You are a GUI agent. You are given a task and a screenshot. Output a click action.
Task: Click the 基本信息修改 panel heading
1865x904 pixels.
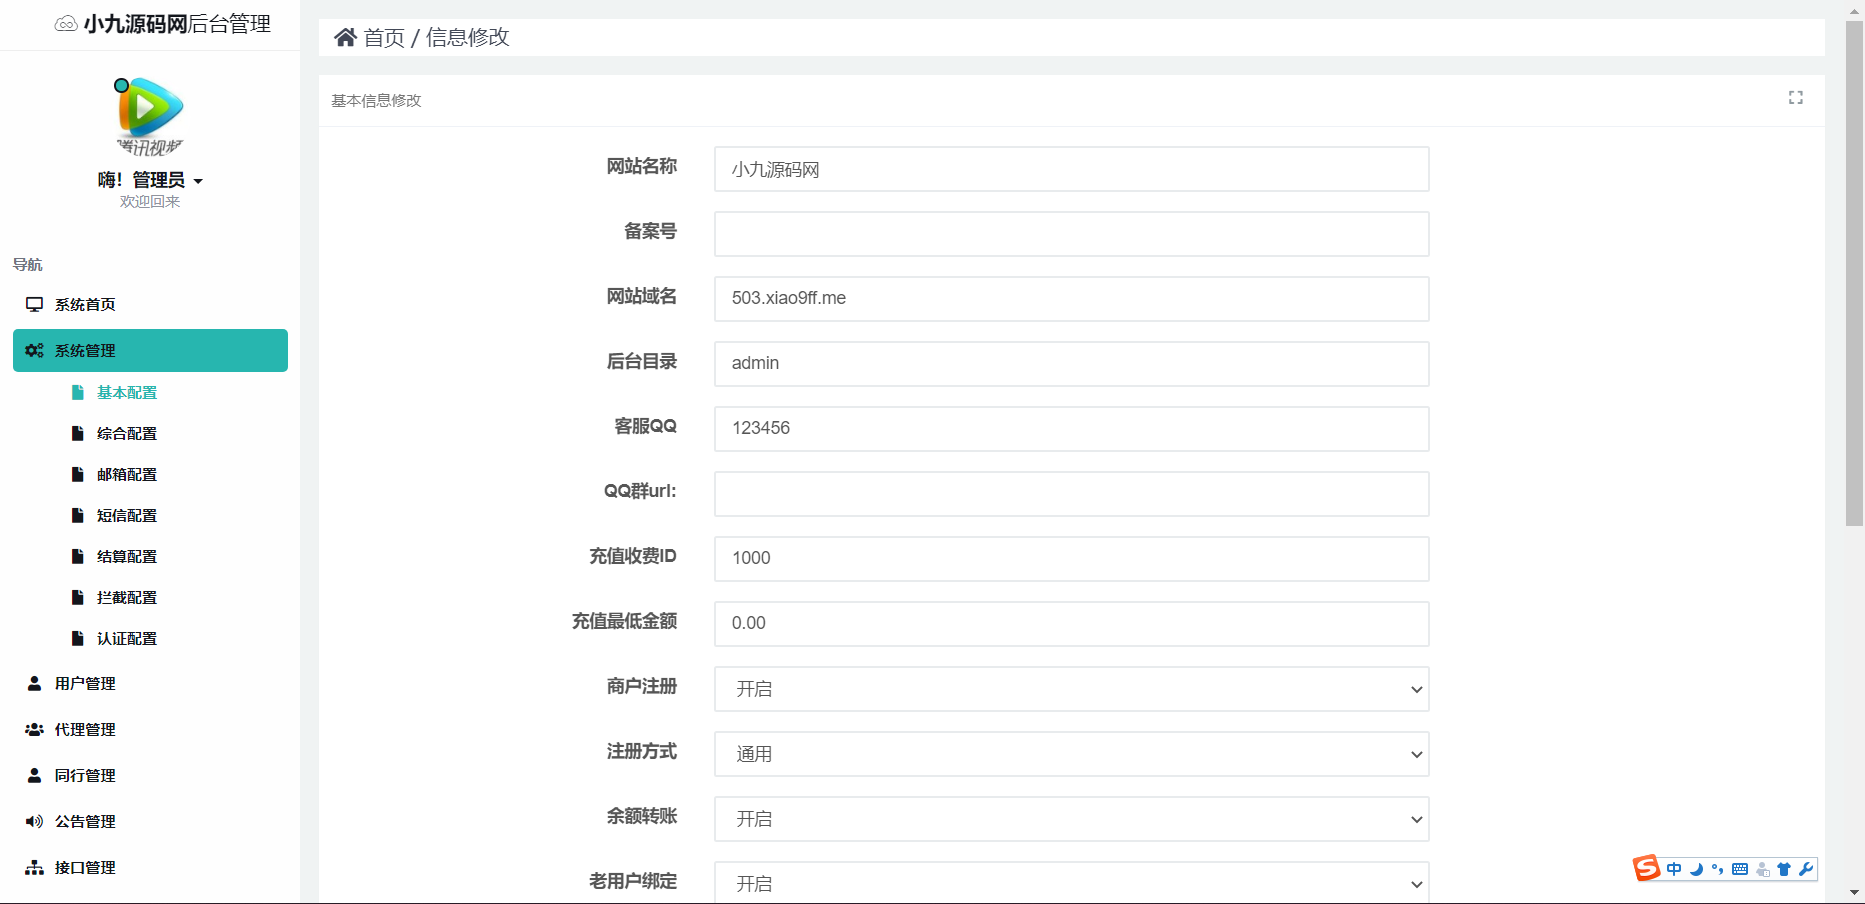376,100
